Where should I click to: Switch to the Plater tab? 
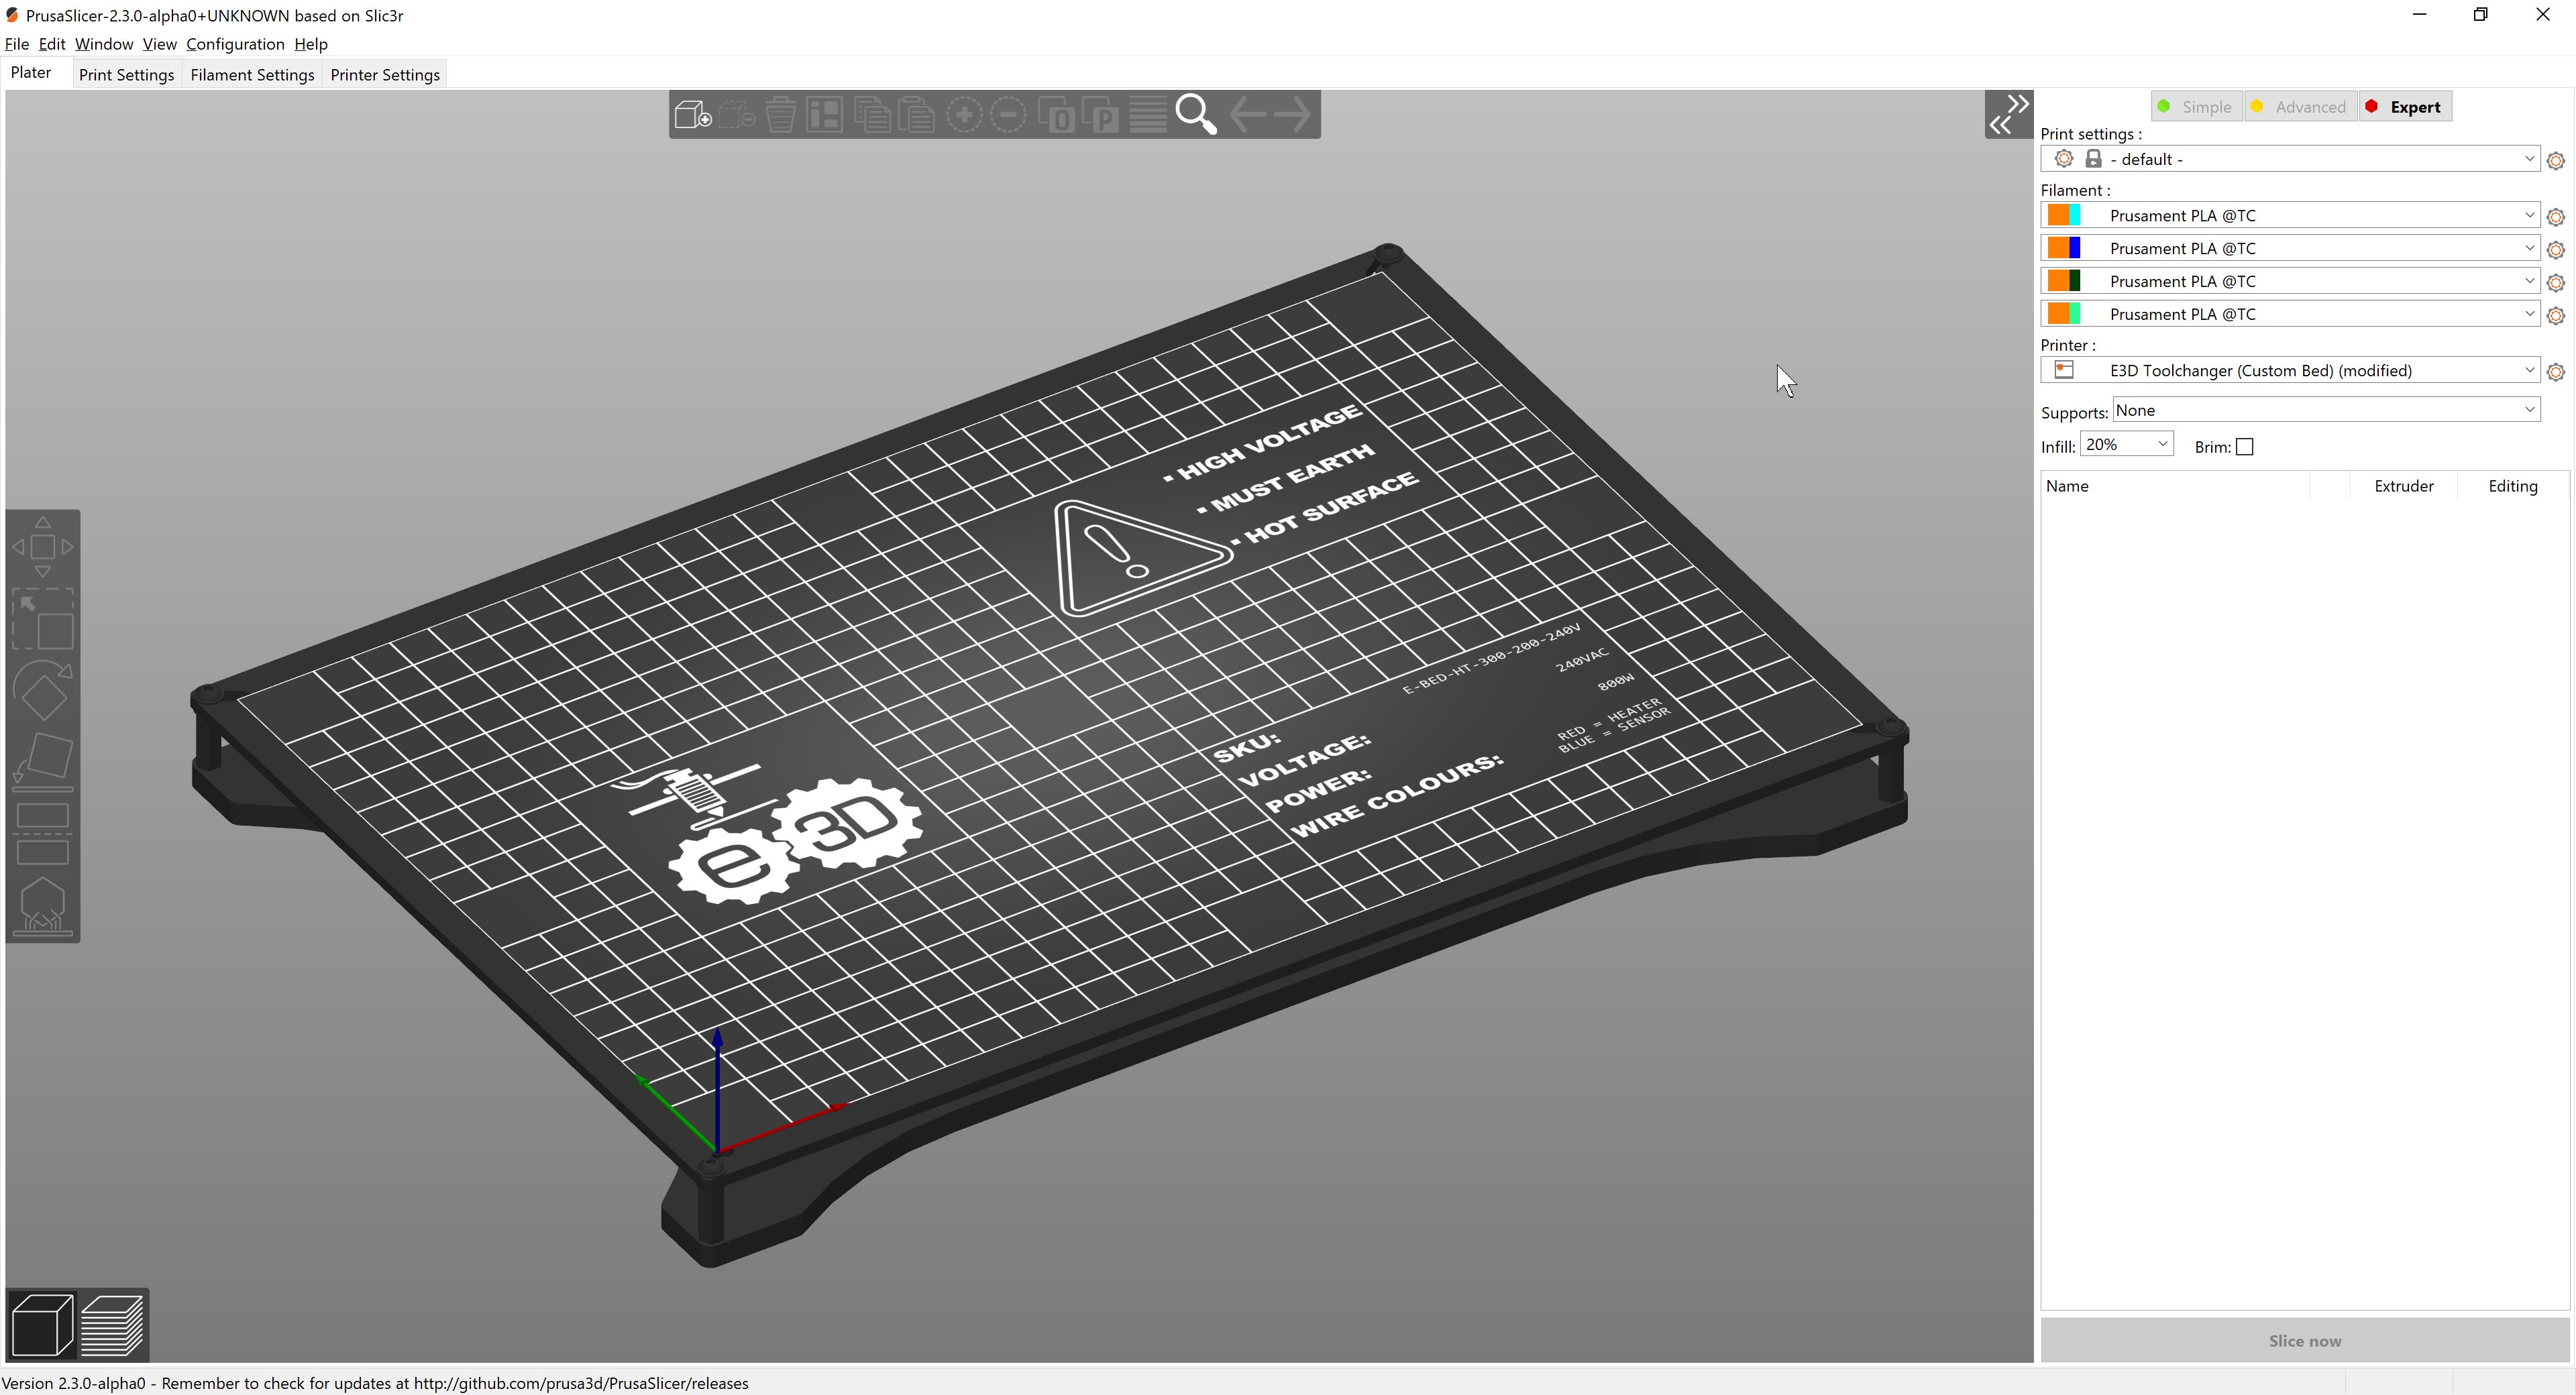[31, 72]
